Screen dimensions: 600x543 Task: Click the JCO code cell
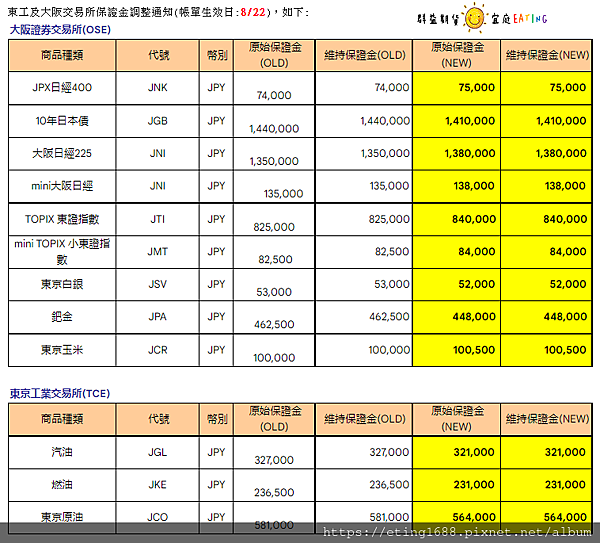click(x=158, y=517)
